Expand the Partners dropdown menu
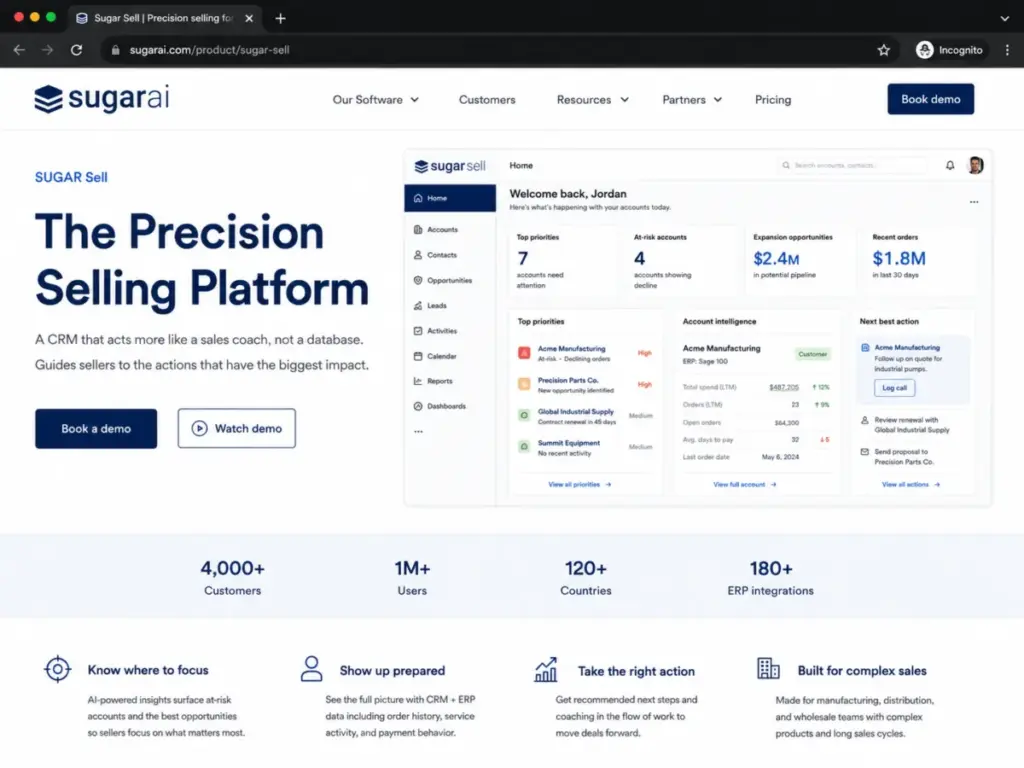Screen dimensions: 1024x768 pyautogui.click(x=692, y=100)
